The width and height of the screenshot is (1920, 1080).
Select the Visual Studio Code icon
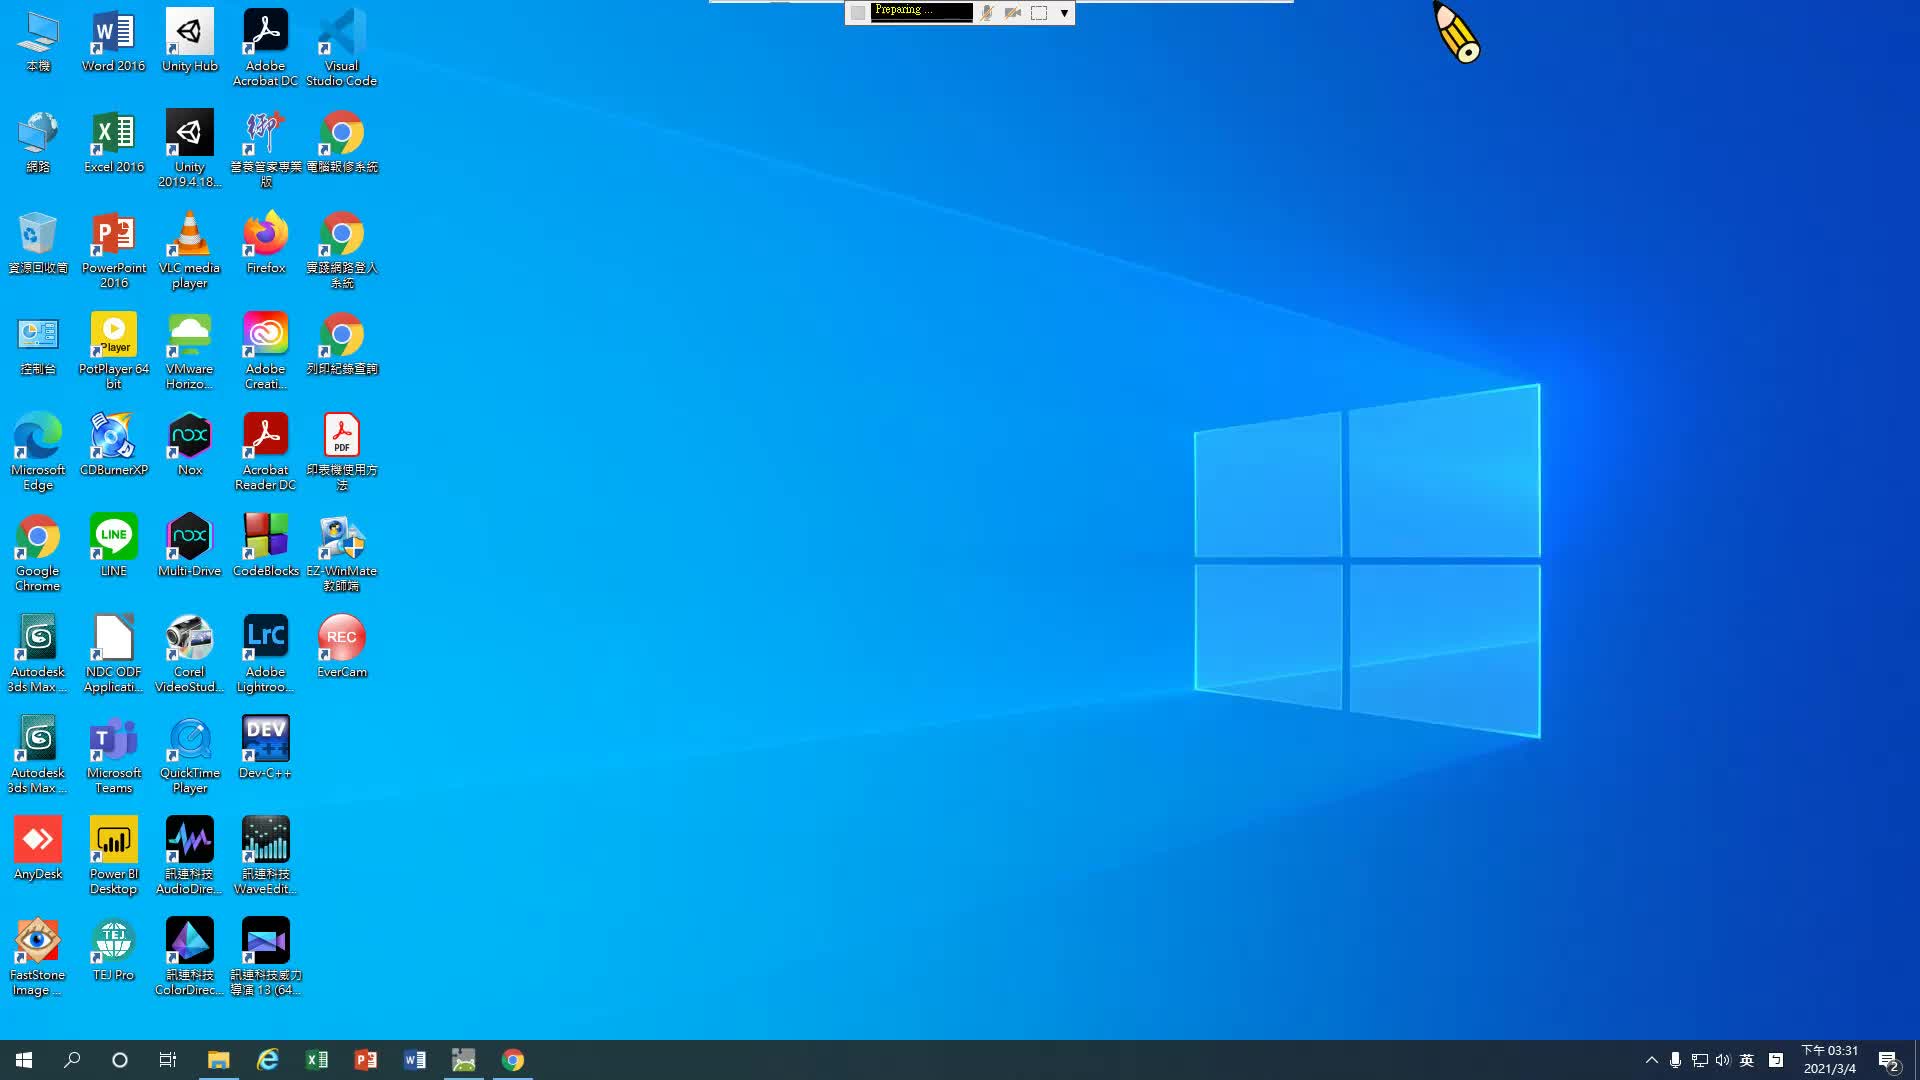point(341,48)
